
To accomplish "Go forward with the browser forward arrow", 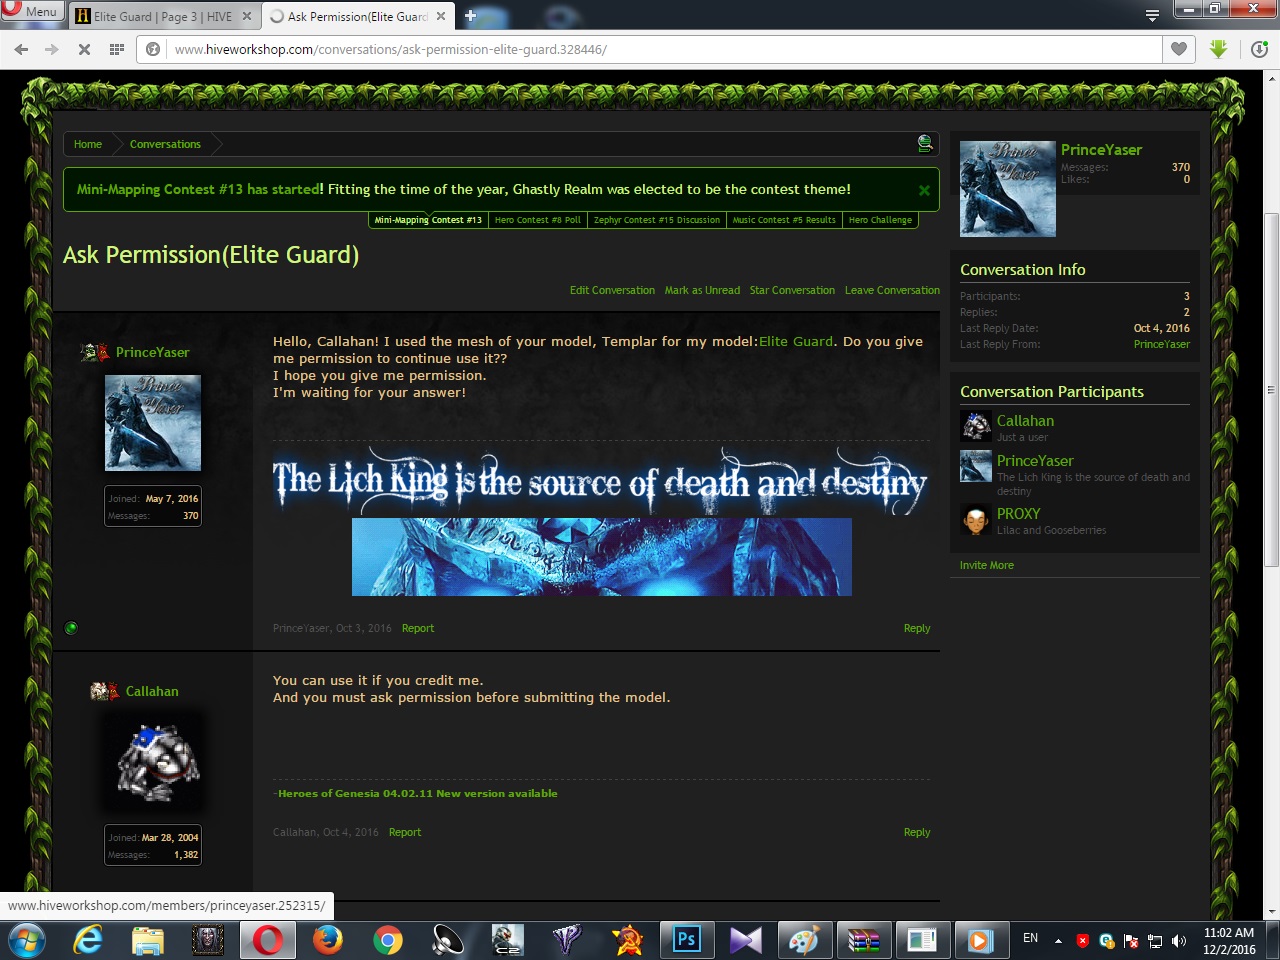I will 52,49.
